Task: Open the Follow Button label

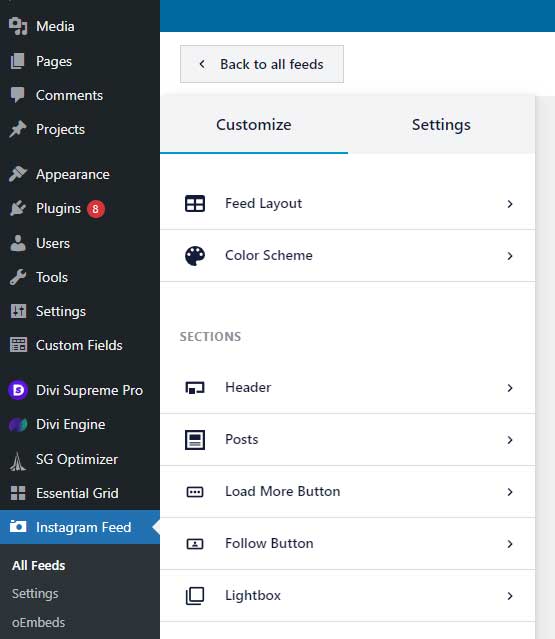Action: [x=269, y=543]
